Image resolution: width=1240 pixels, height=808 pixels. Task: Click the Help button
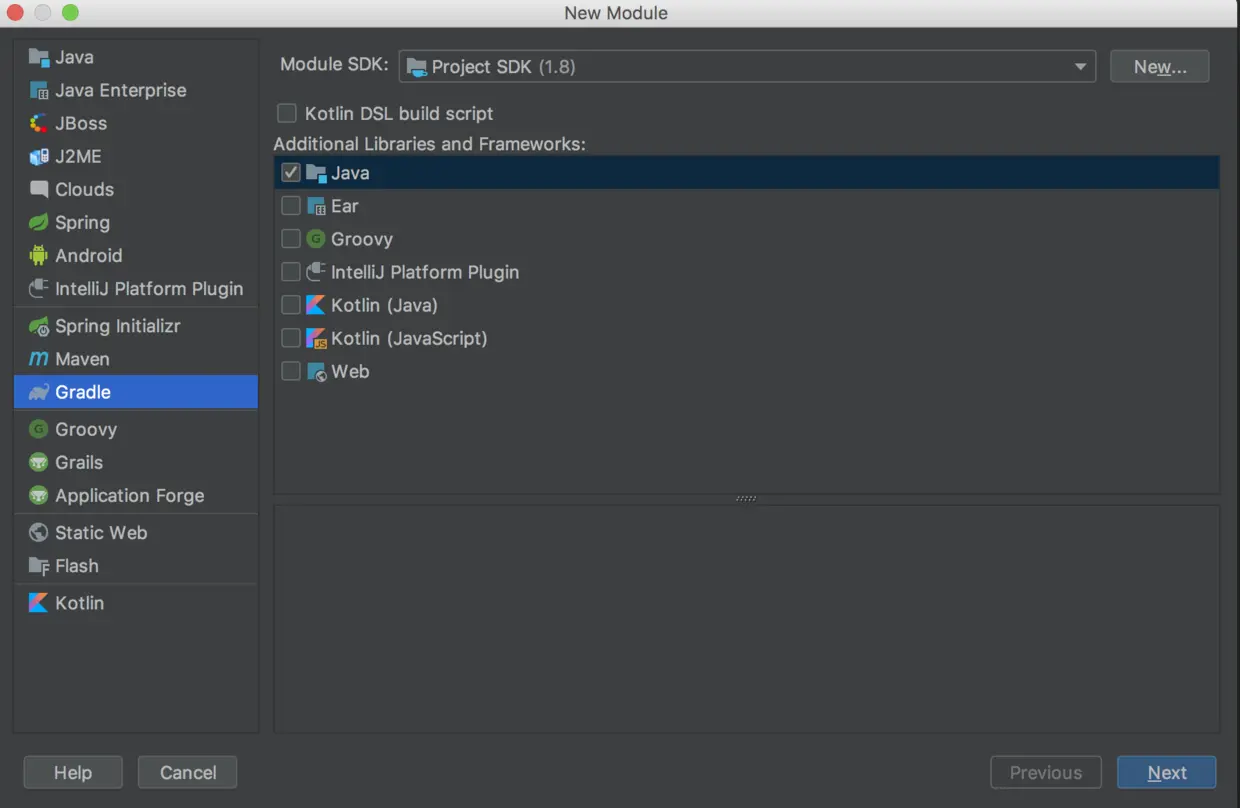coord(73,773)
